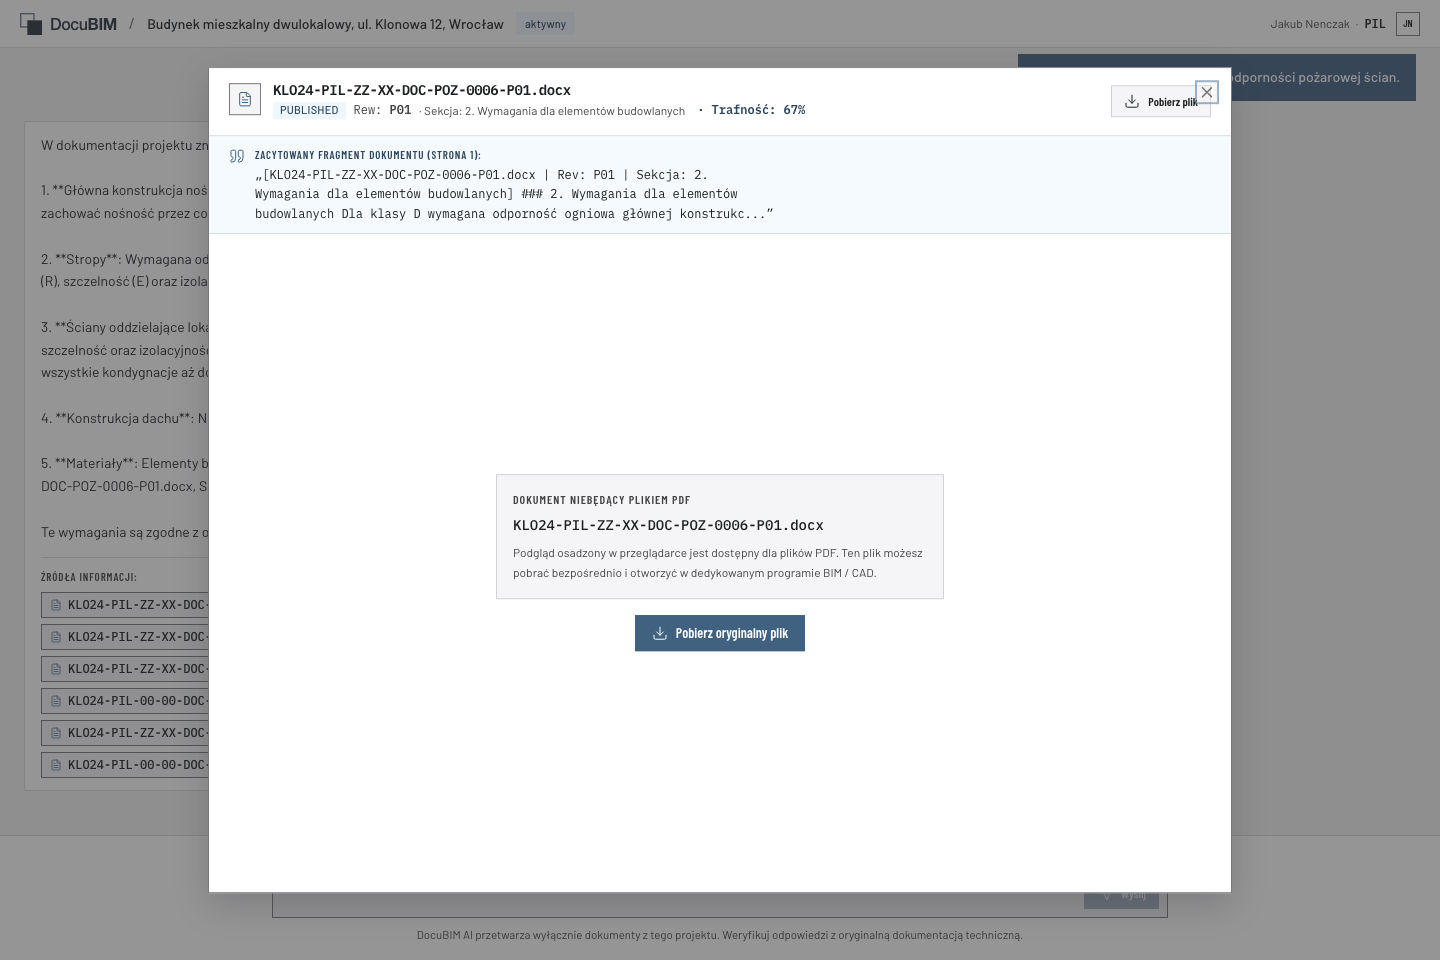
Task: Click the document file icon in the dialog header
Action: tap(245, 99)
